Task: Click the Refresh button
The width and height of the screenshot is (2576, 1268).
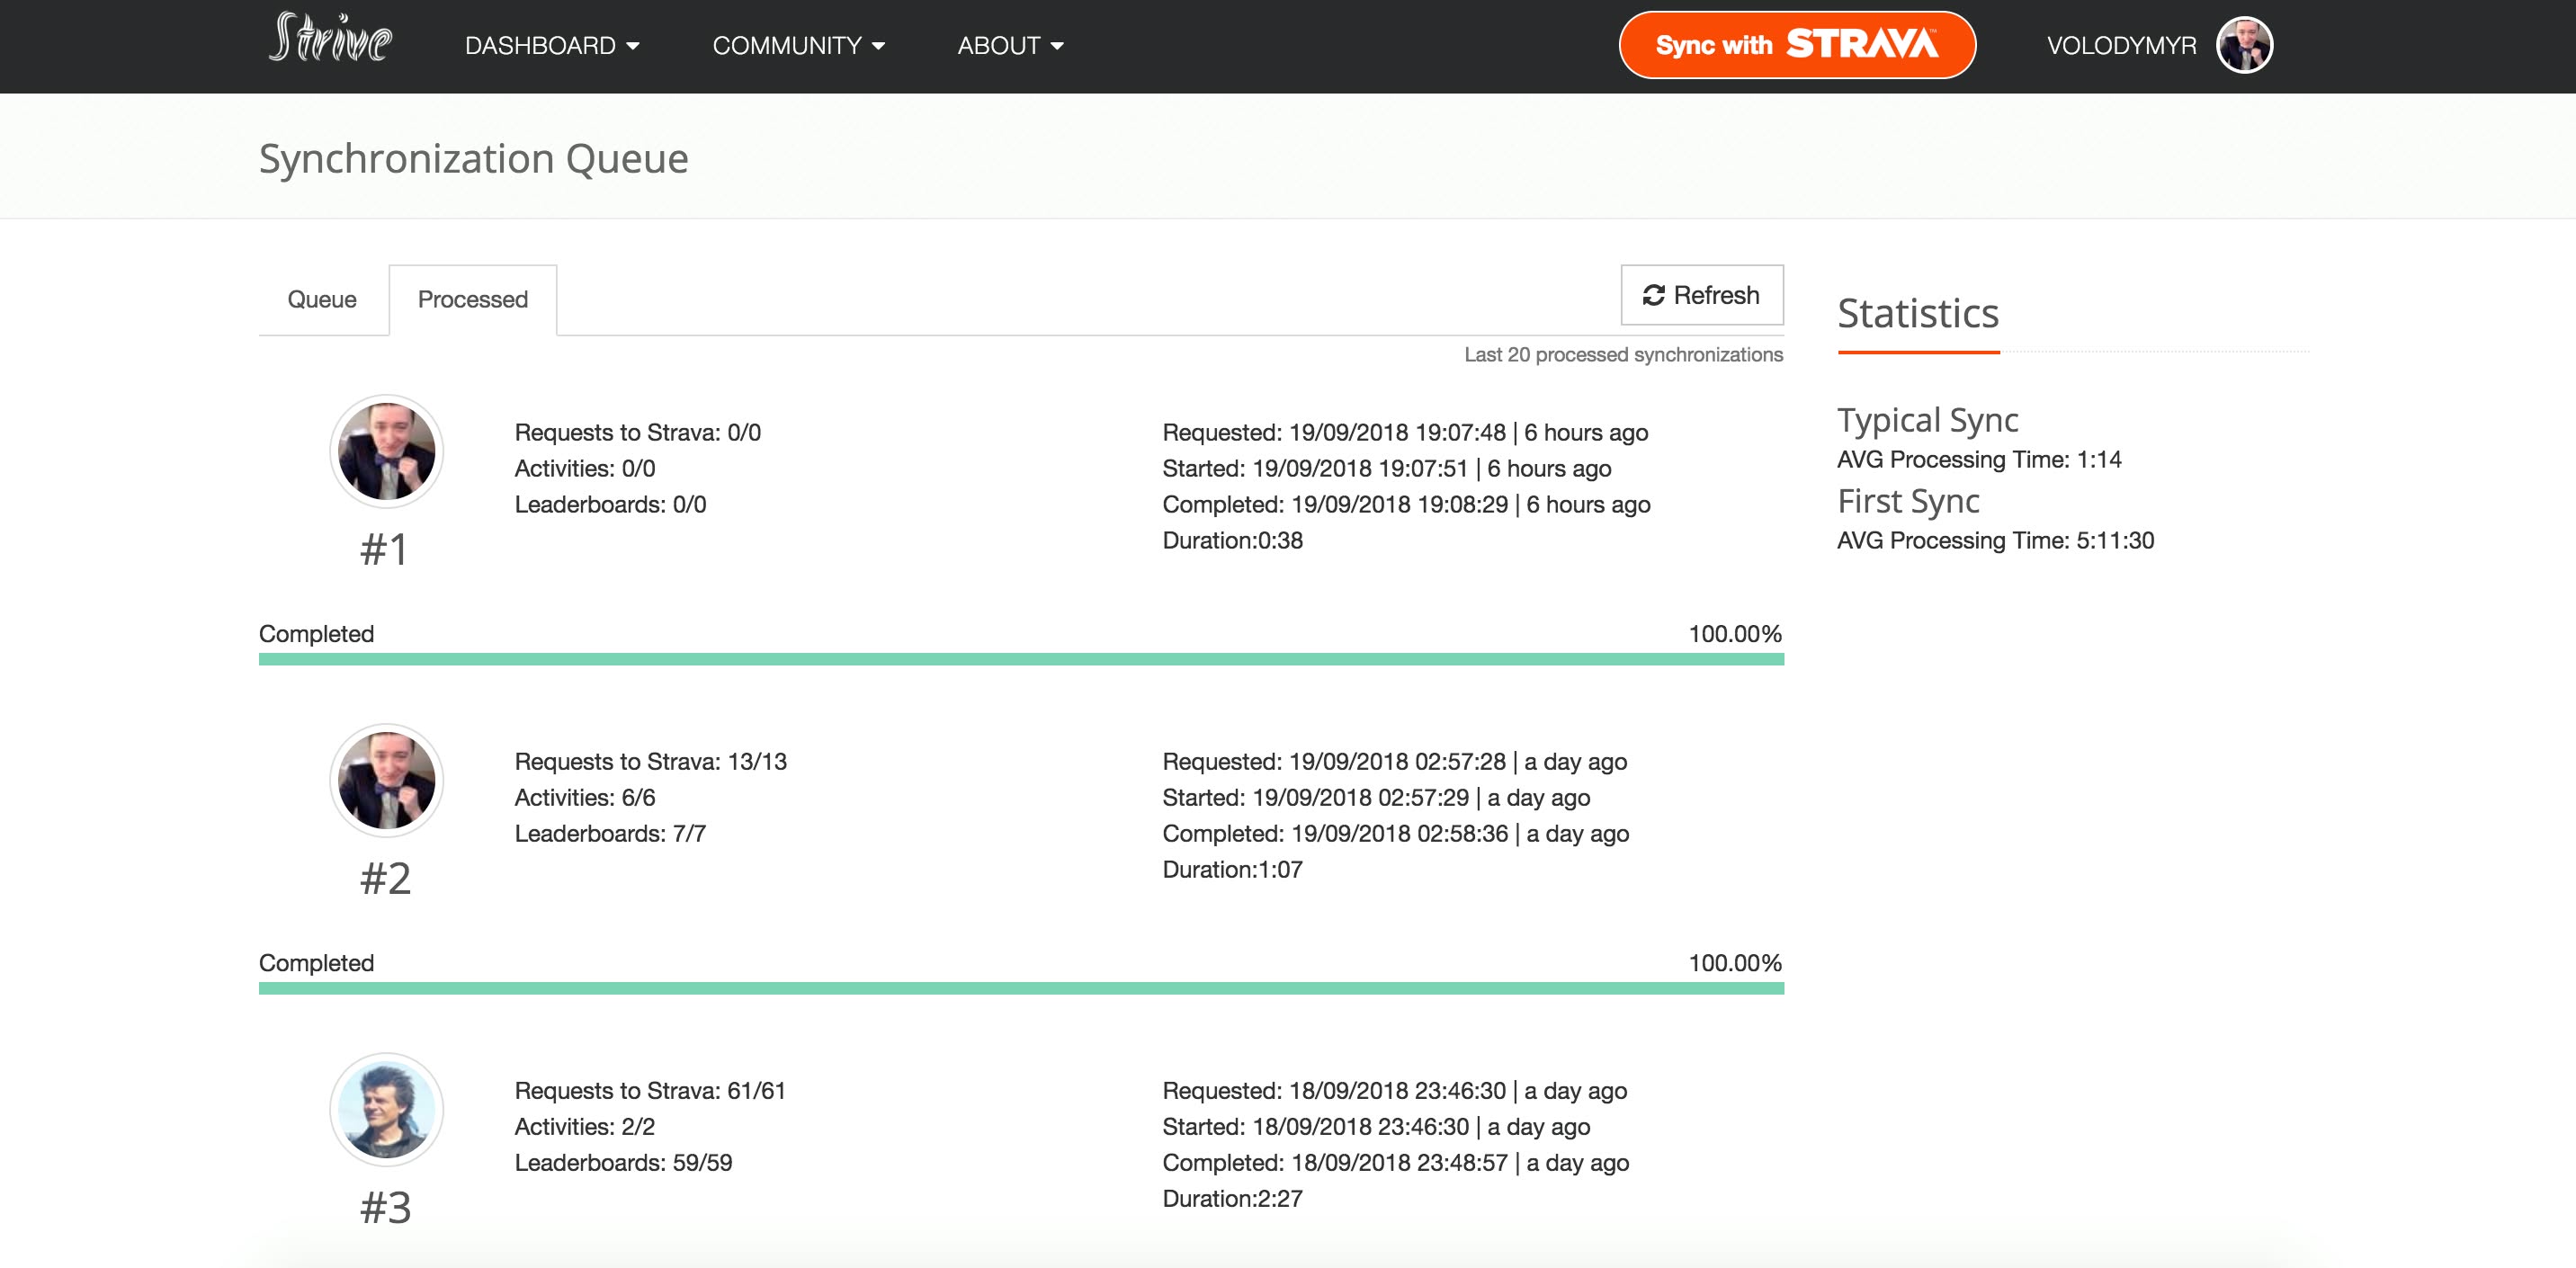Action: [1701, 294]
